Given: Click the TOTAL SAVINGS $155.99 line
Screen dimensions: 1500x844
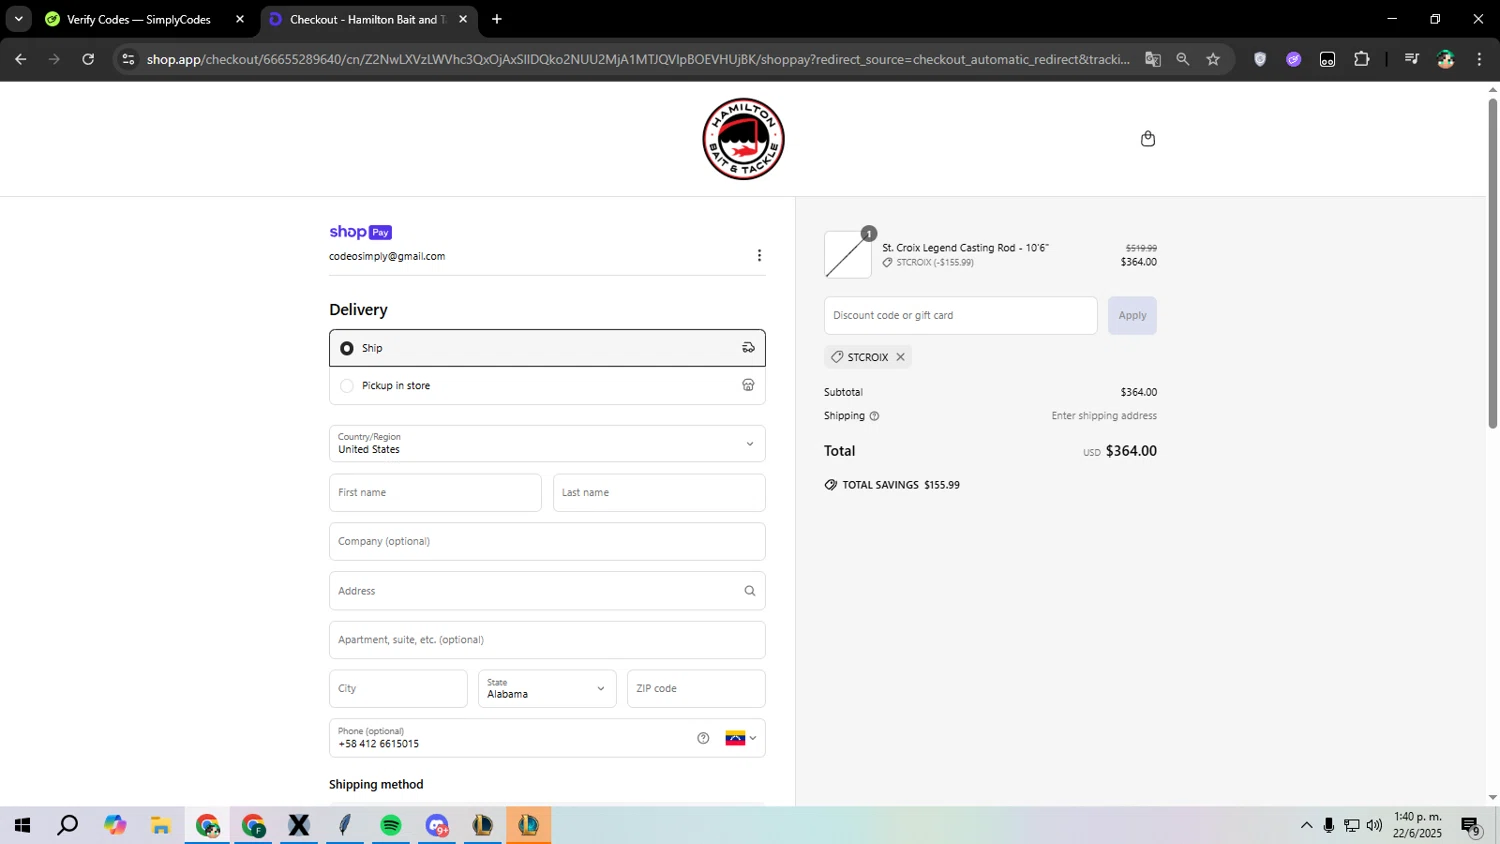Looking at the screenshot, I should coord(892,485).
